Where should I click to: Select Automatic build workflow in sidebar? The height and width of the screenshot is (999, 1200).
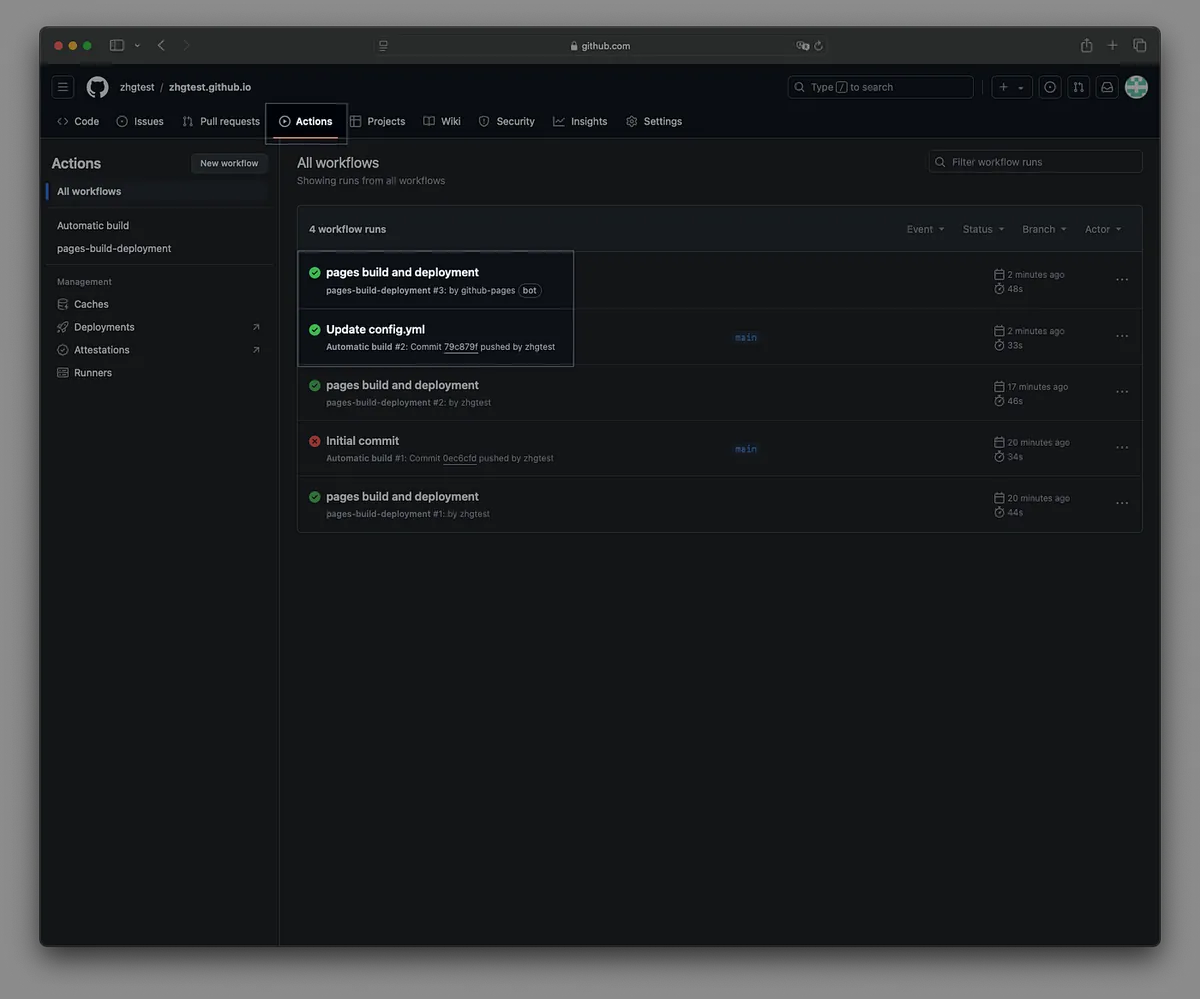pos(93,226)
